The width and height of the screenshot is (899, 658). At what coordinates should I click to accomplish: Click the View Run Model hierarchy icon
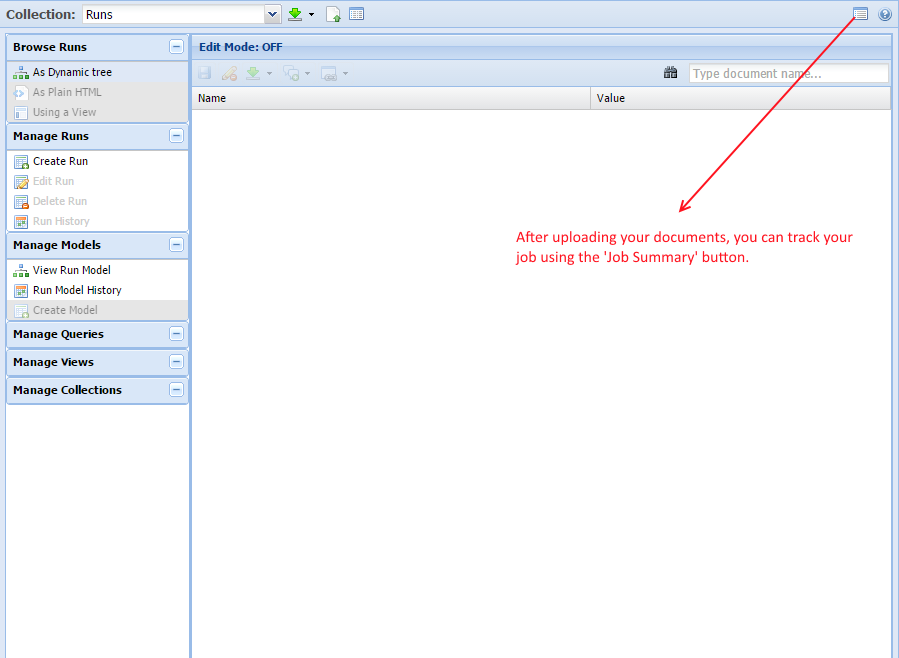(21, 271)
